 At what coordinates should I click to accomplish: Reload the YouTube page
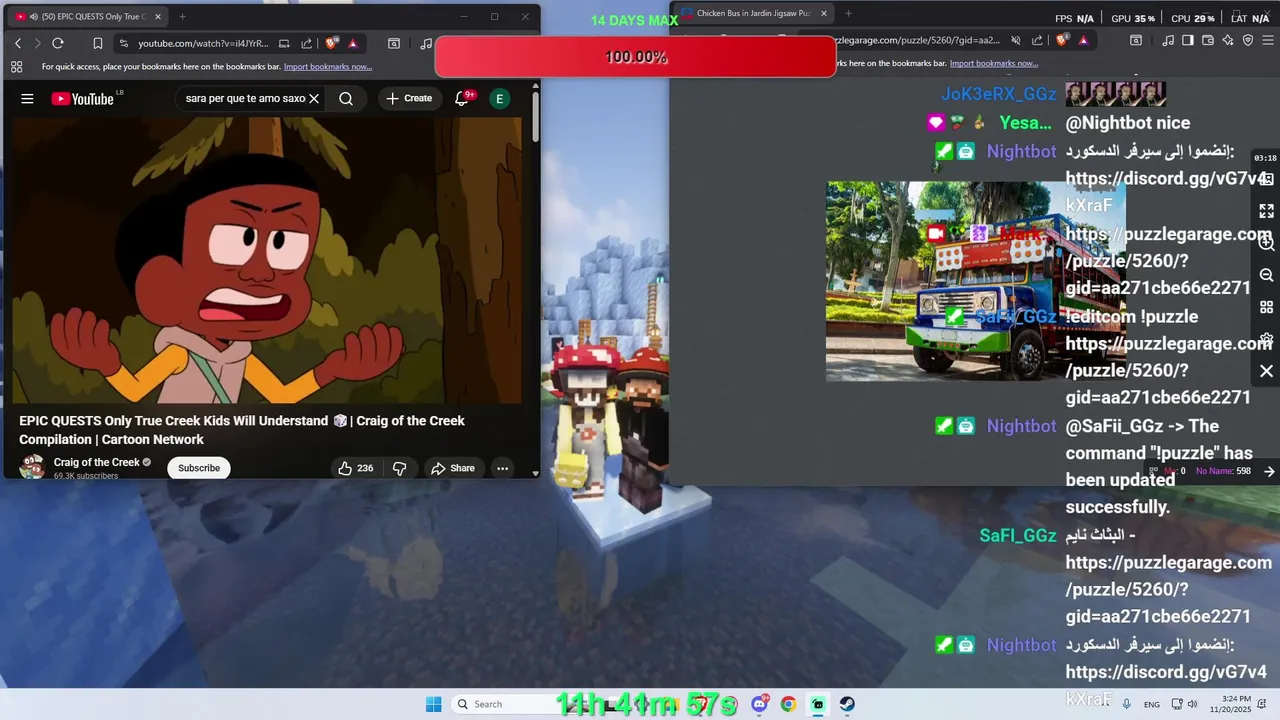point(58,43)
